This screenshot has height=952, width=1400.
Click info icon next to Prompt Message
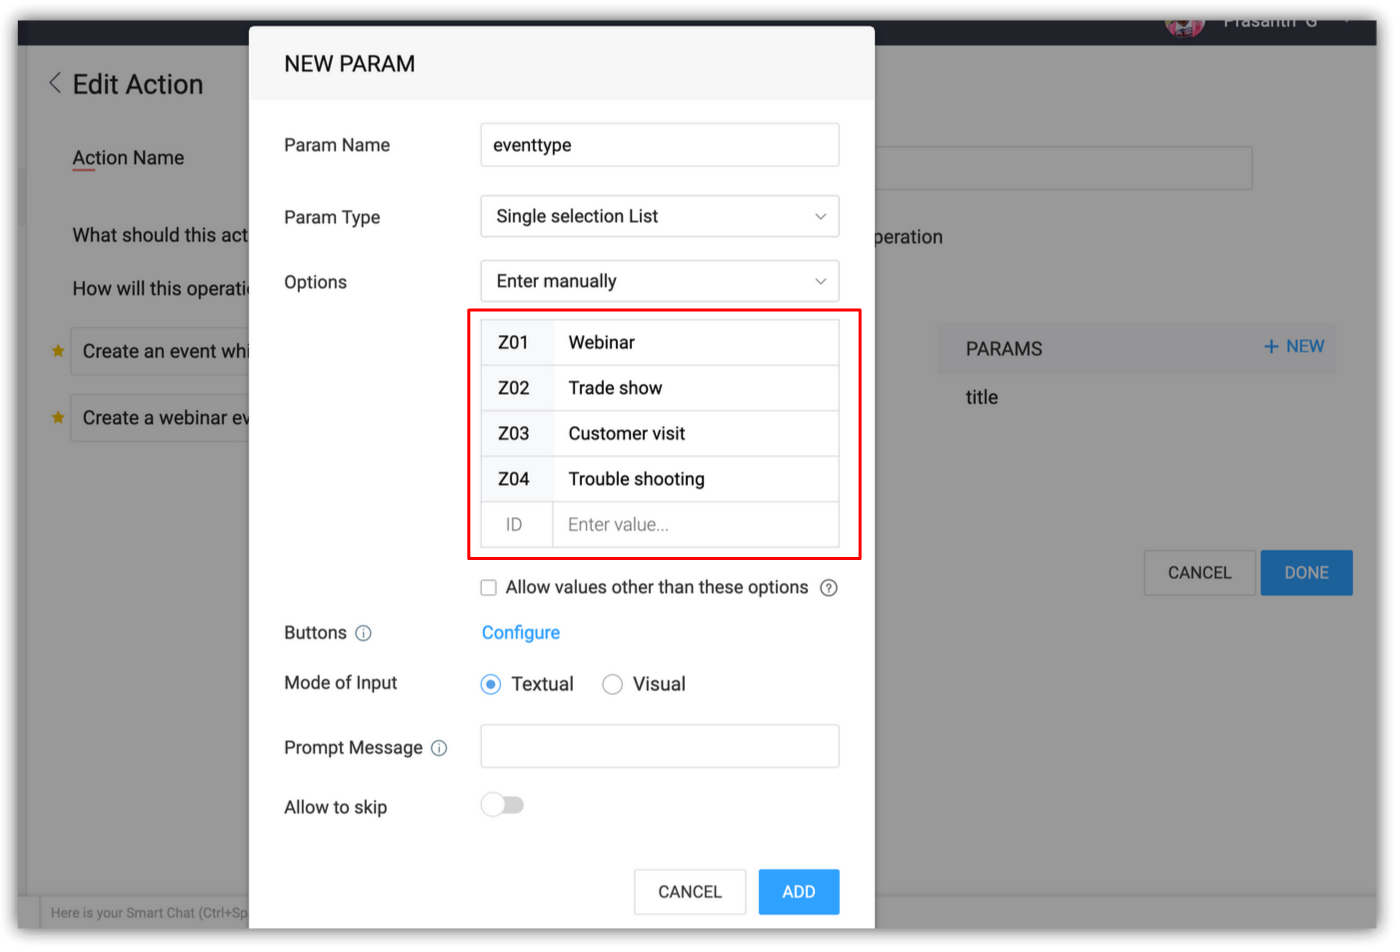439,748
